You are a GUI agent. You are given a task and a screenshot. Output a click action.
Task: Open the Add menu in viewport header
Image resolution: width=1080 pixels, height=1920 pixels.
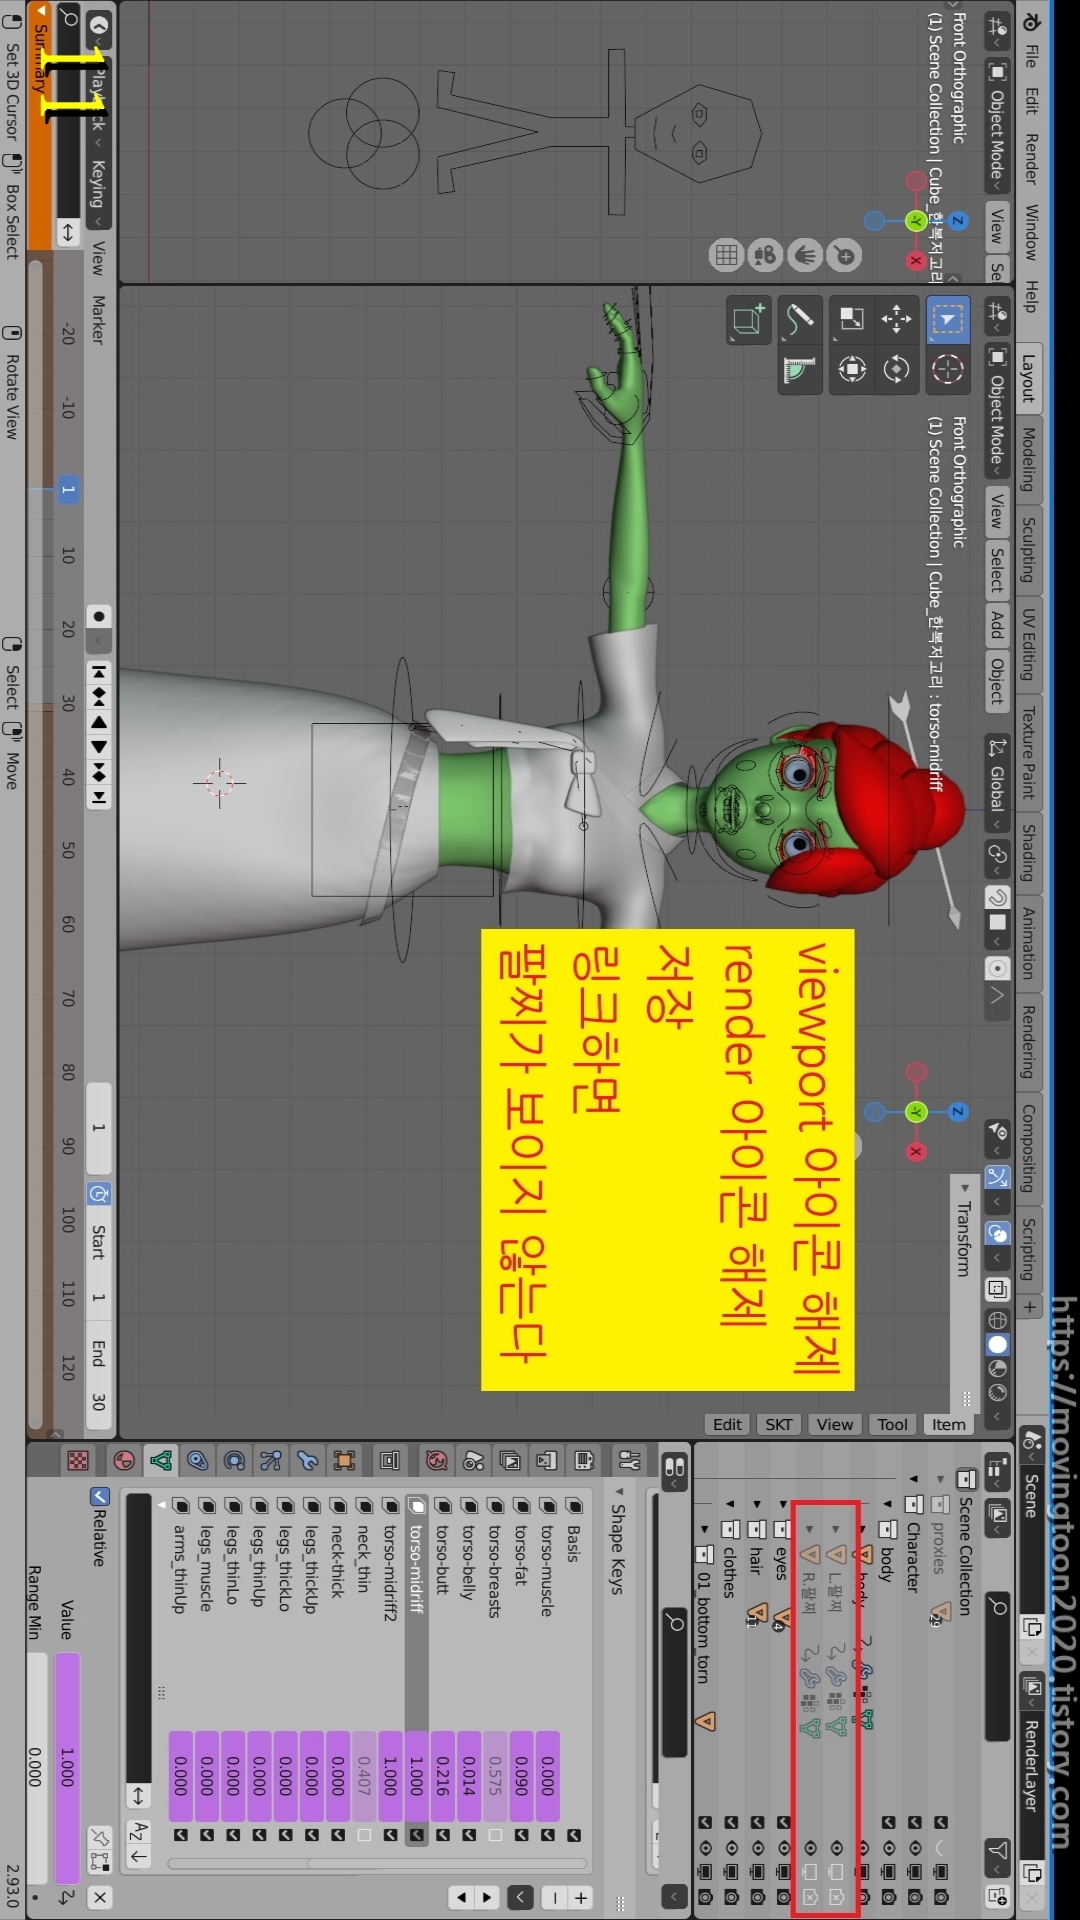(x=997, y=626)
